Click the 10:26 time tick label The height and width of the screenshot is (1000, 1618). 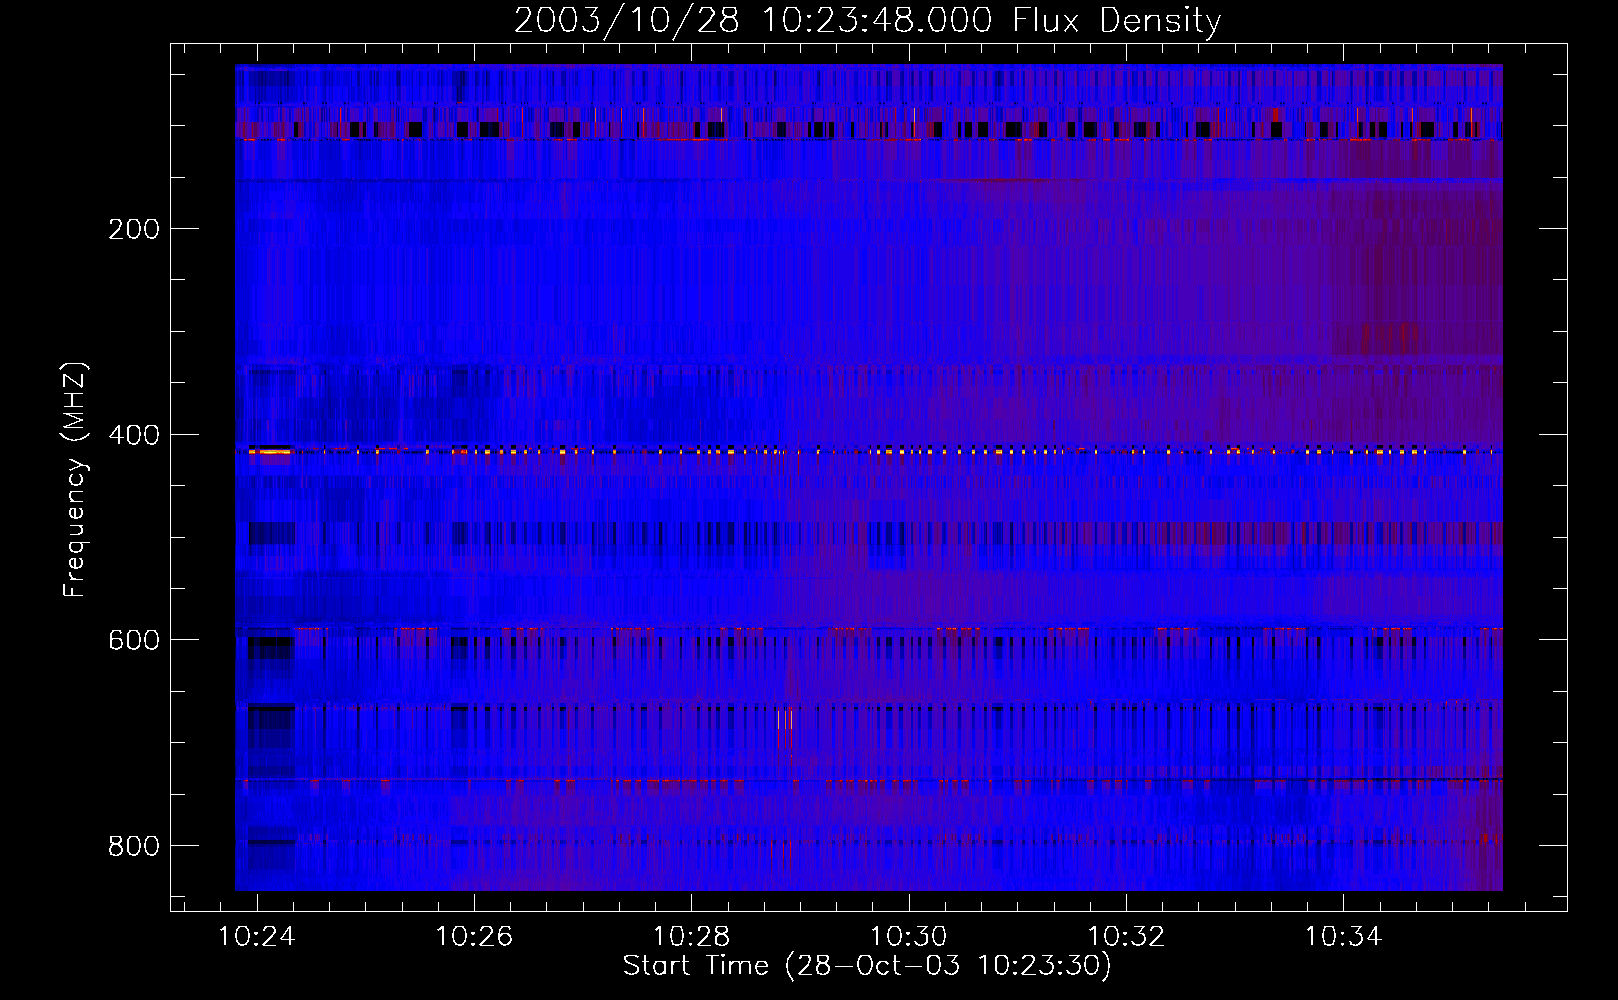(x=474, y=936)
